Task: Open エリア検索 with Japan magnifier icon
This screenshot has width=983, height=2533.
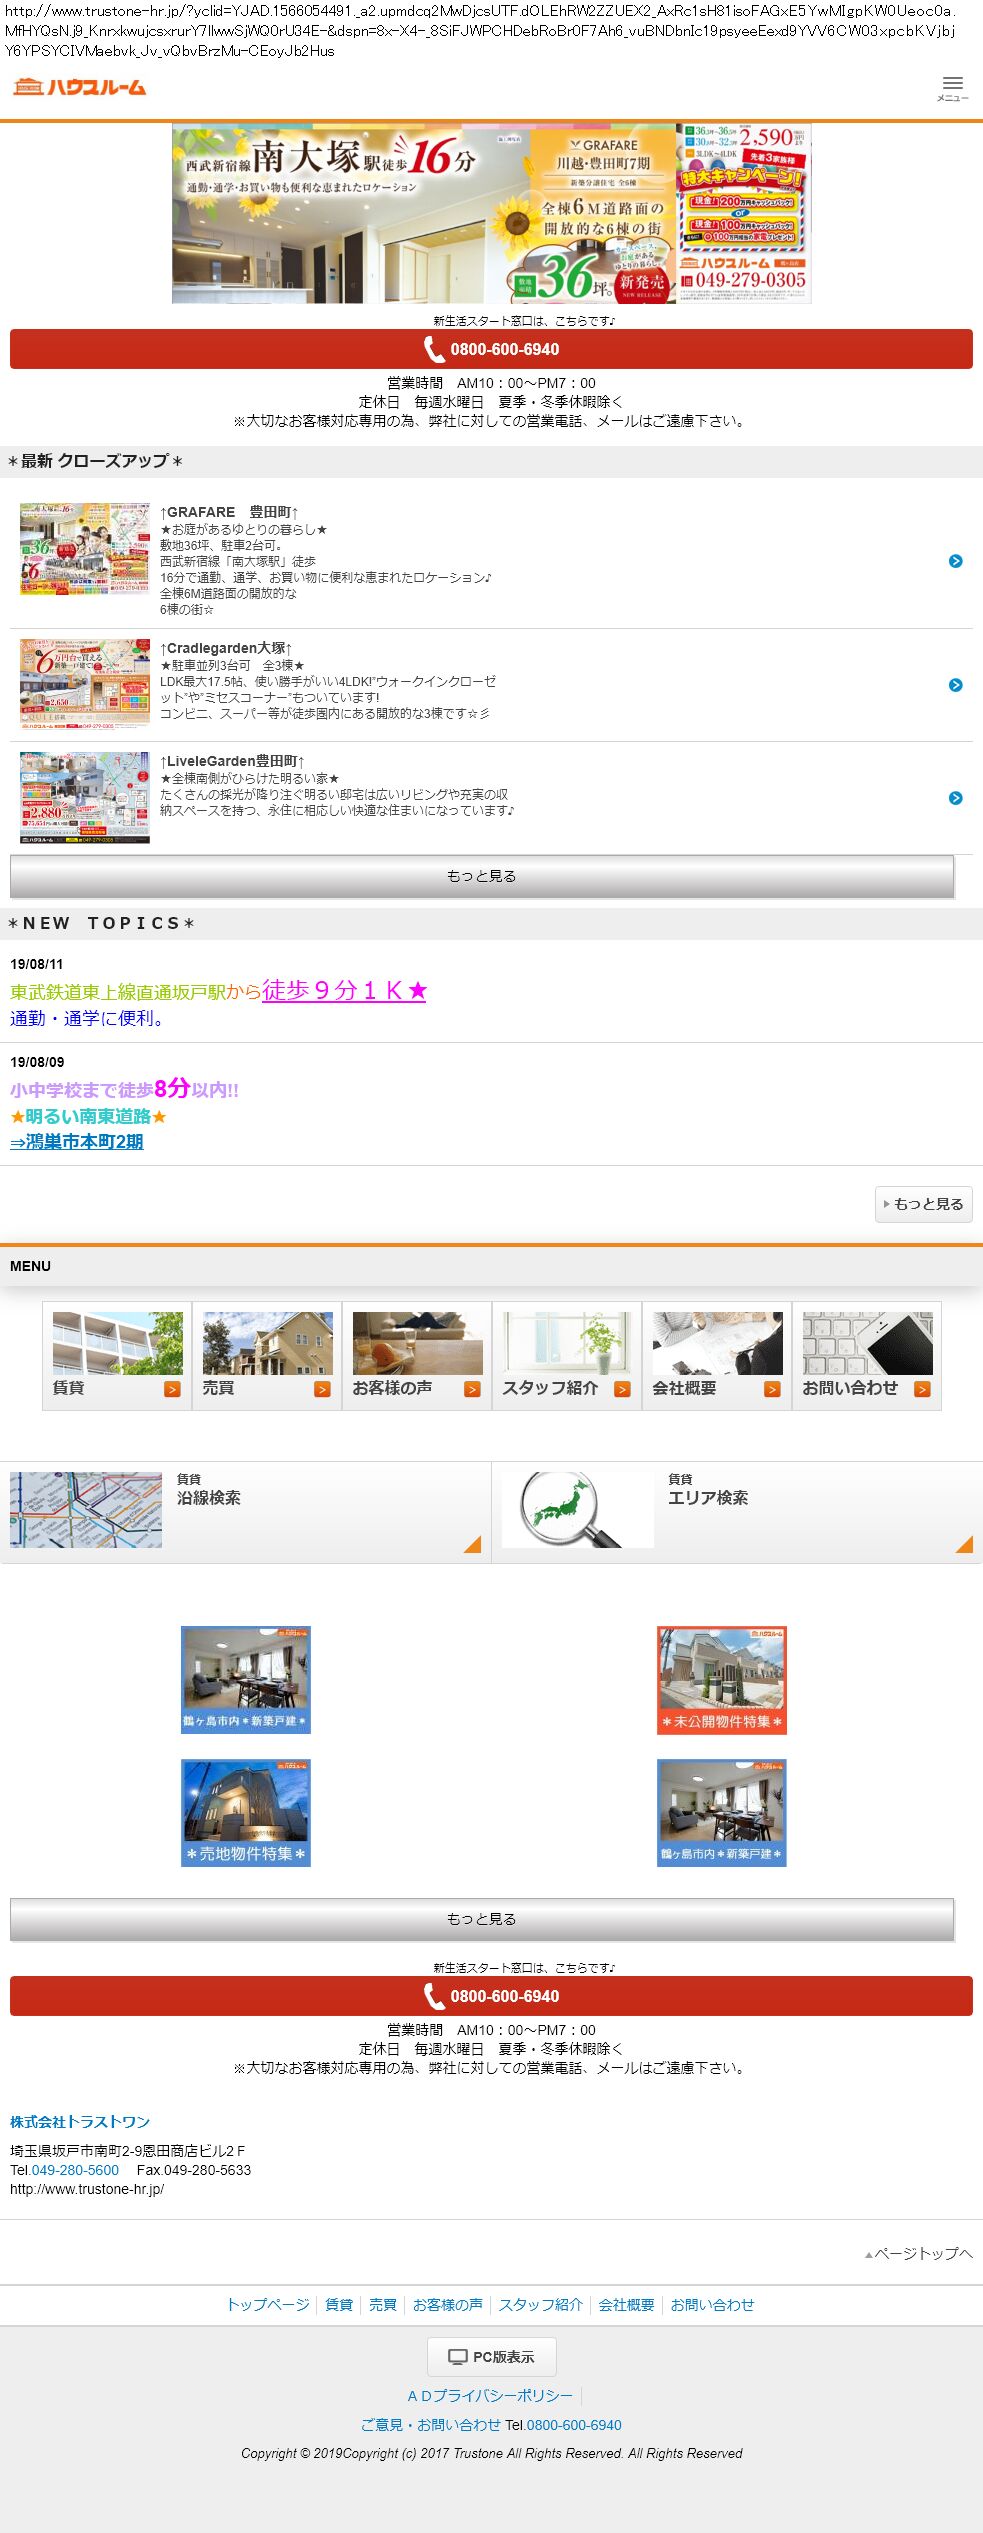Action: [x=737, y=1510]
